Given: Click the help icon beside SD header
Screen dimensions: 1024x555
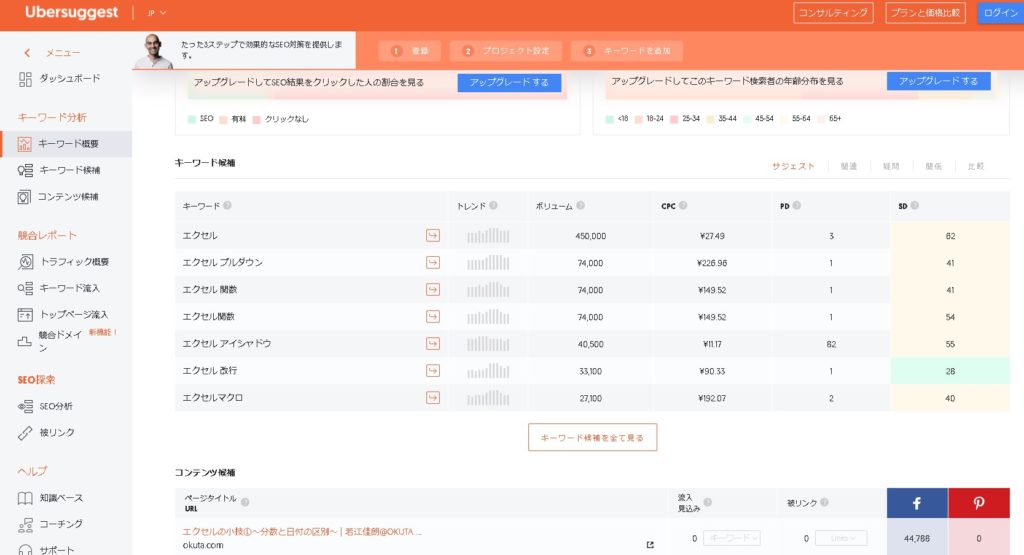Looking at the screenshot, I should (x=915, y=206).
